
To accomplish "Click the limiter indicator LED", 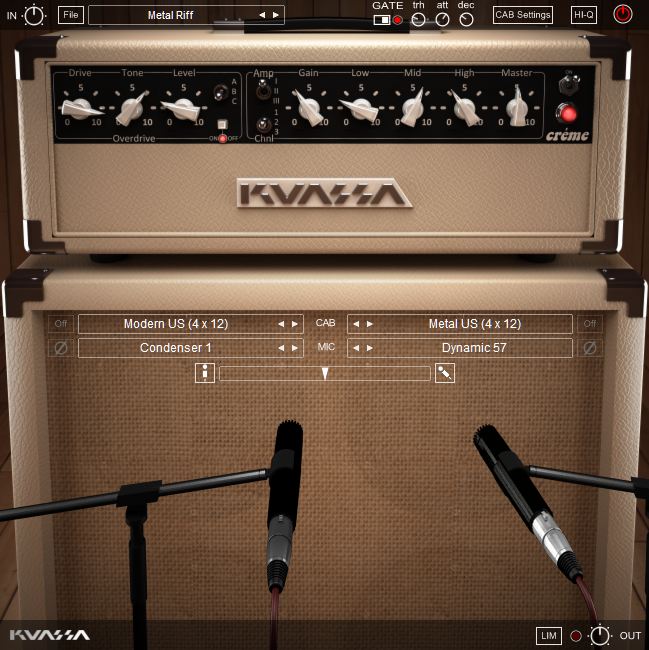I will pyautogui.click(x=576, y=635).
